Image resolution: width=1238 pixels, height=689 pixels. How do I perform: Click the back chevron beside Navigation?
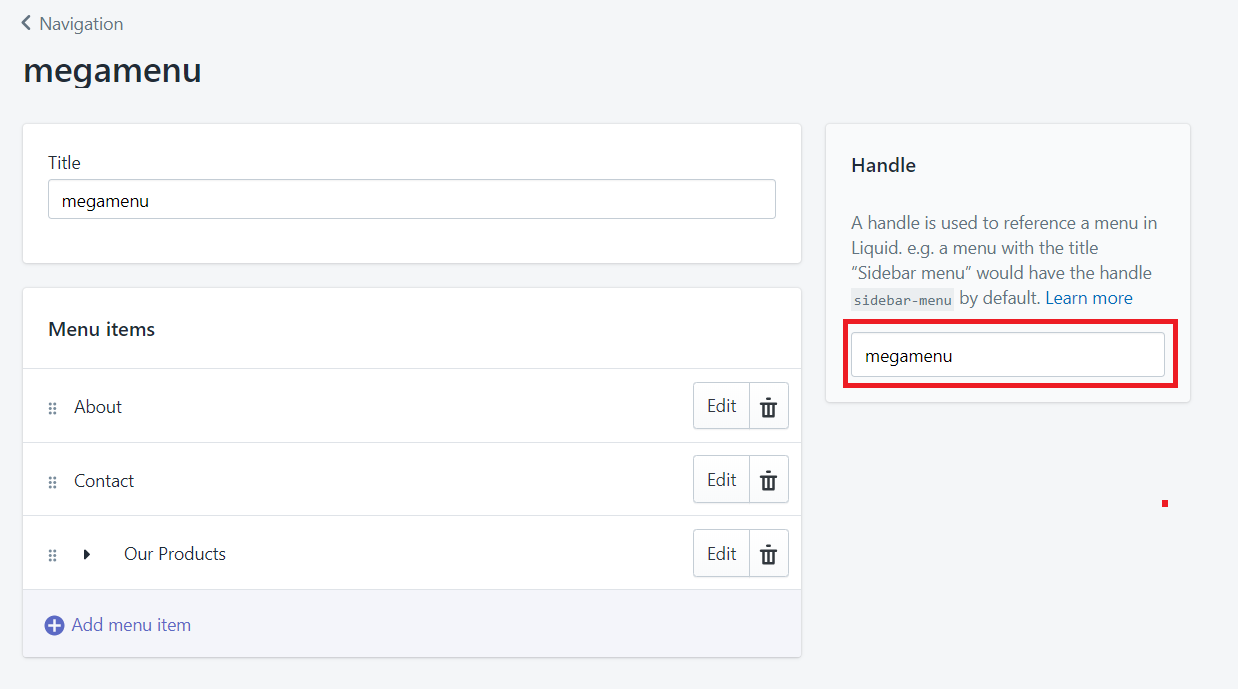click(26, 23)
